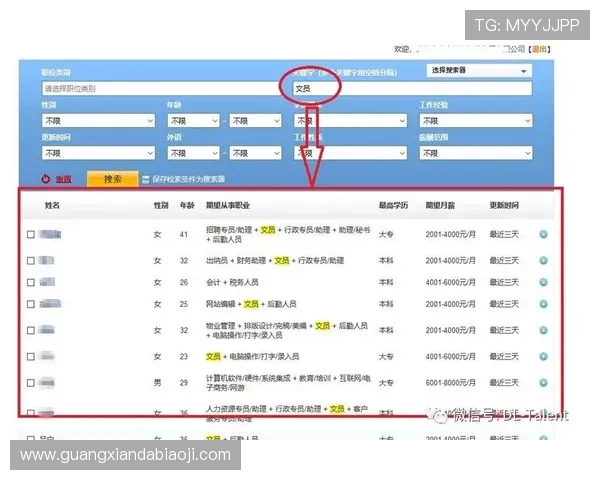The image size is (600, 480).
Task: Click the red reset power icon
Action: [x=46, y=179]
